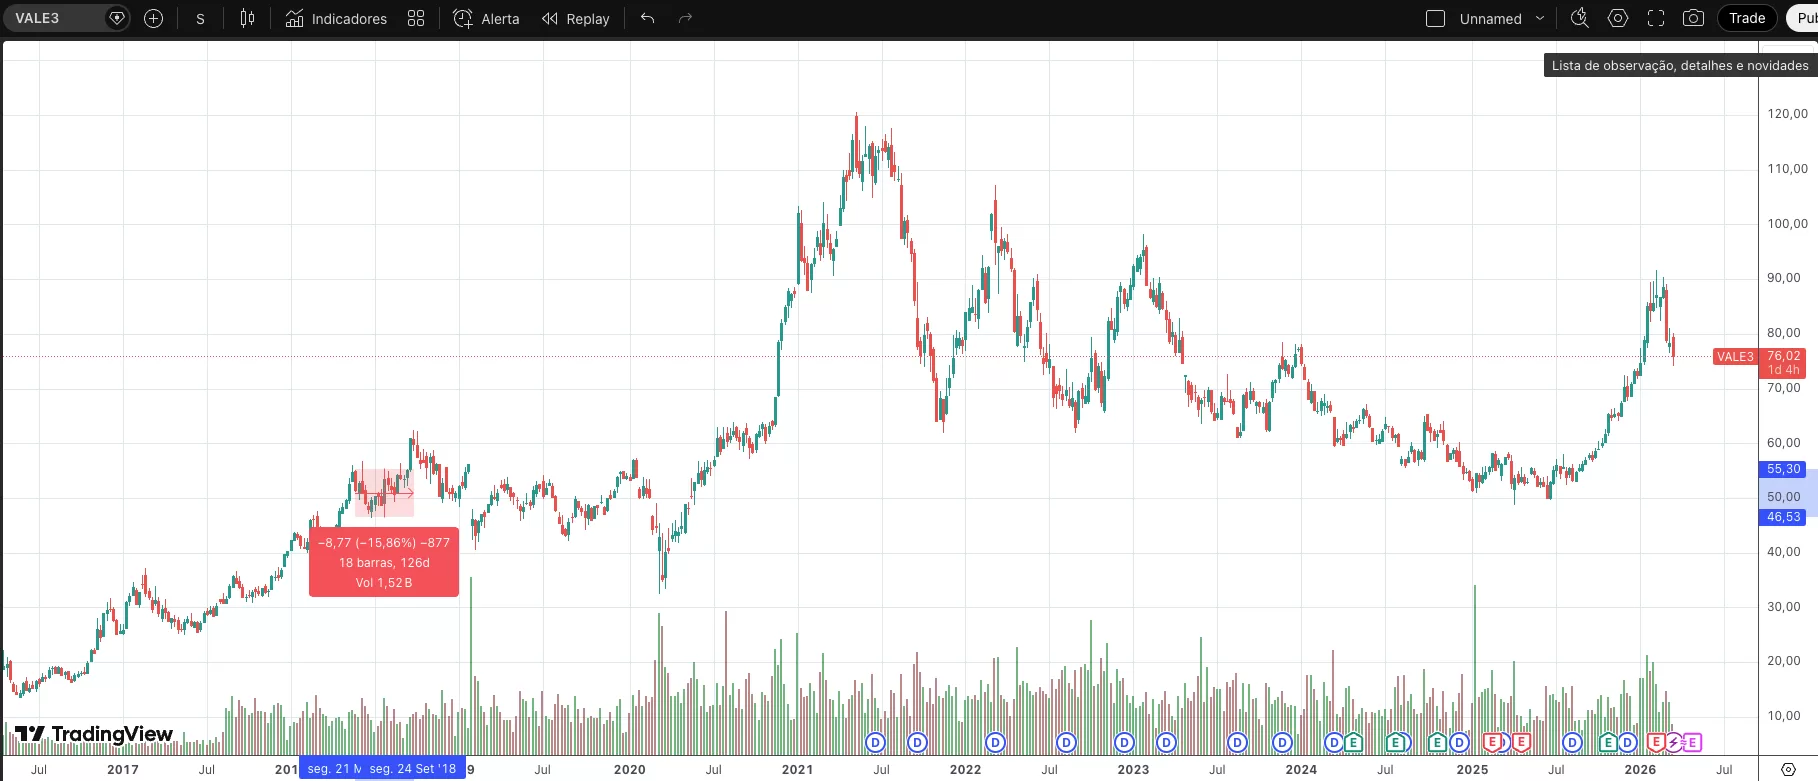
Task: Select the layout setup square icon
Action: tap(1435, 18)
